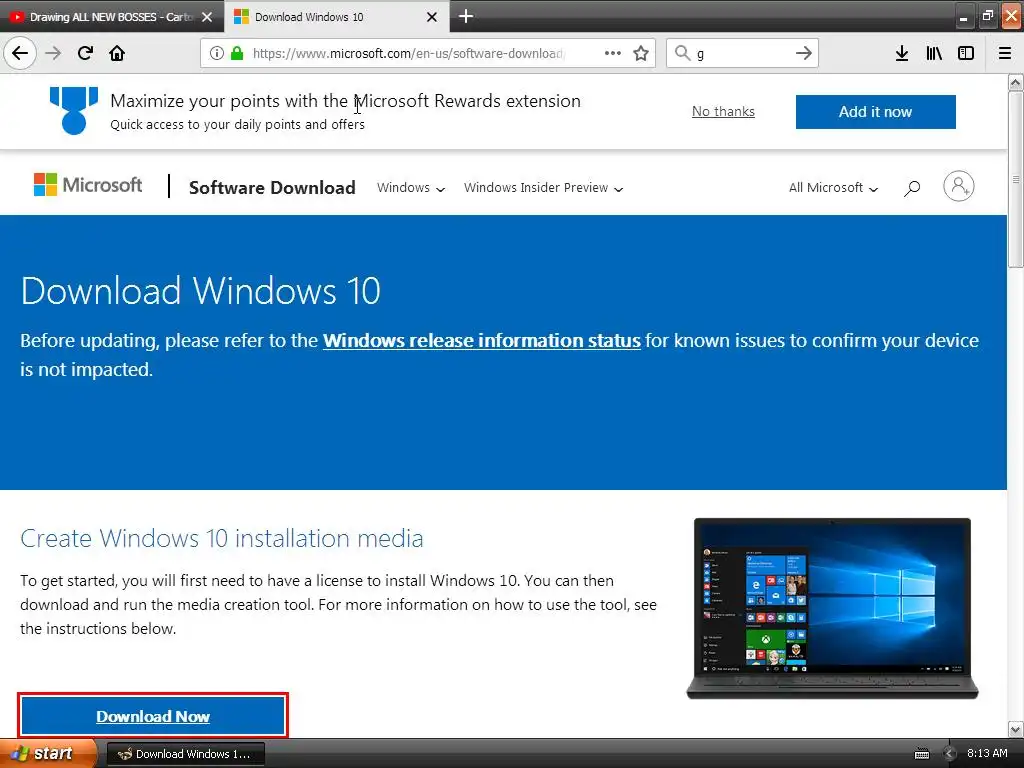Open the Windows start button
Image resolution: width=1024 pixels, height=768 pixels.
47,753
